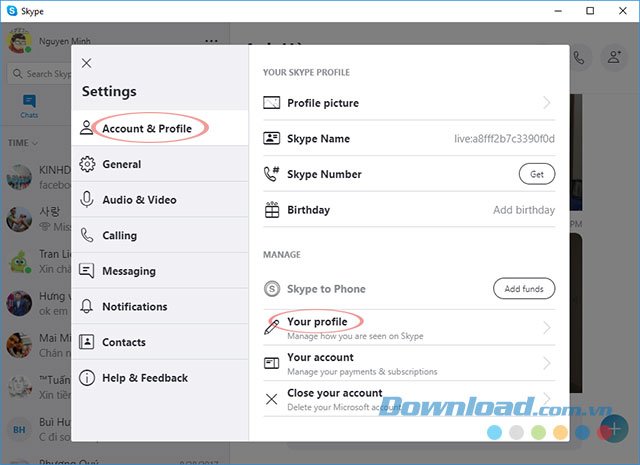This screenshot has height=465, width=640.
Task: Open Notifications settings
Action: (x=160, y=306)
